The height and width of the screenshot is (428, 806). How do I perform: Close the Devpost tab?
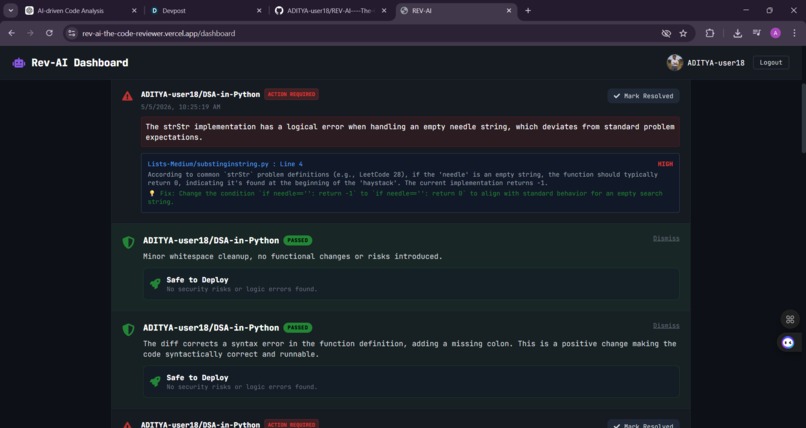[x=259, y=11]
